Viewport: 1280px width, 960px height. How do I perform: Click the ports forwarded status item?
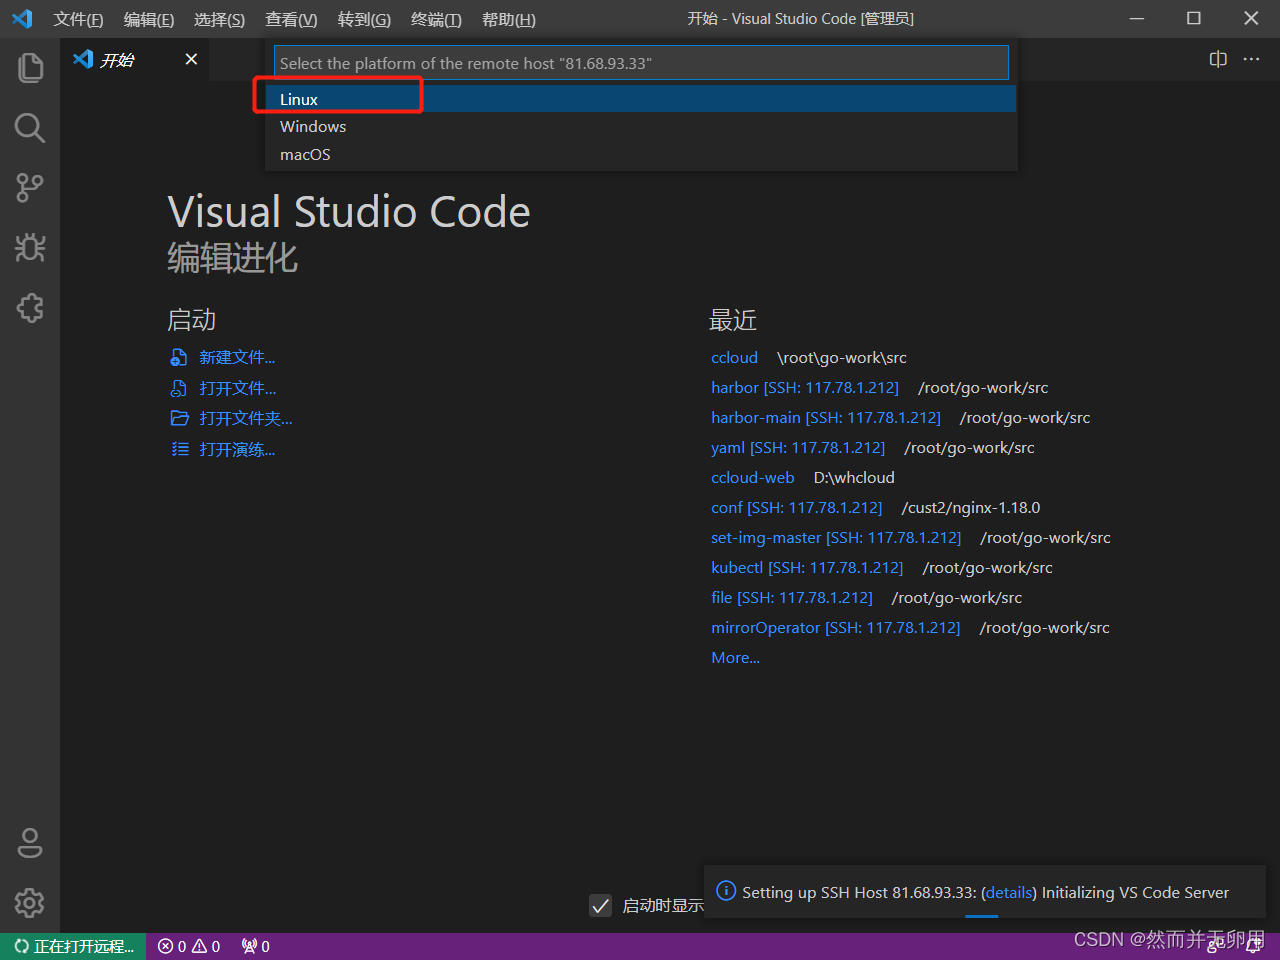pyautogui.click(x=255, y=946)
